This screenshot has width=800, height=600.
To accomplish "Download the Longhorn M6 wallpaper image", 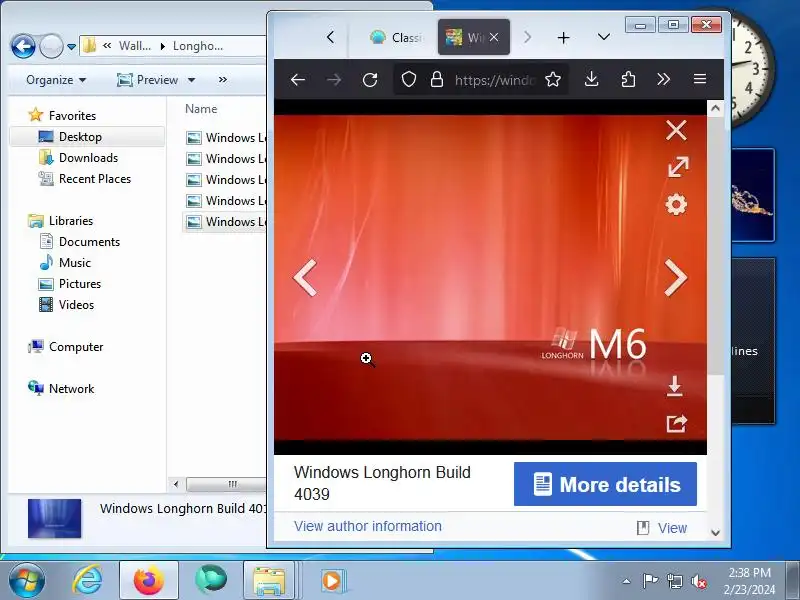I will (674, 386).
